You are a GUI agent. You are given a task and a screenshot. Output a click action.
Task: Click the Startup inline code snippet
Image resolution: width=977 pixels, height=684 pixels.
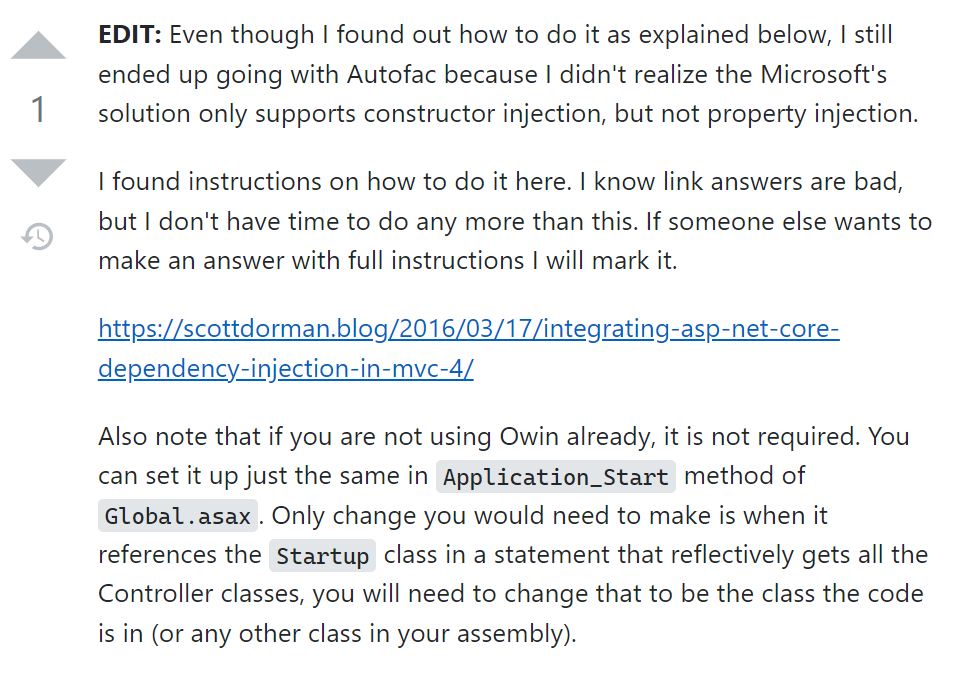(x=322, y=555)
